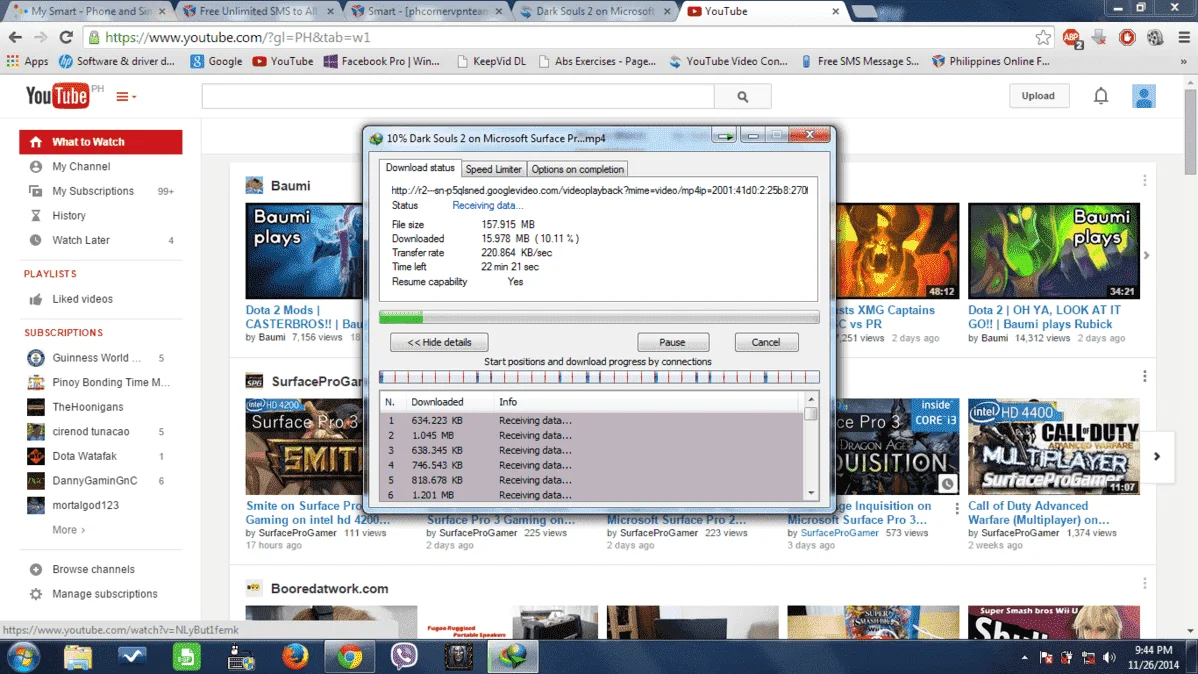Click the YouTube logo
The height and width of the screenshot is (674, 1198).
[x=57, y=96]
